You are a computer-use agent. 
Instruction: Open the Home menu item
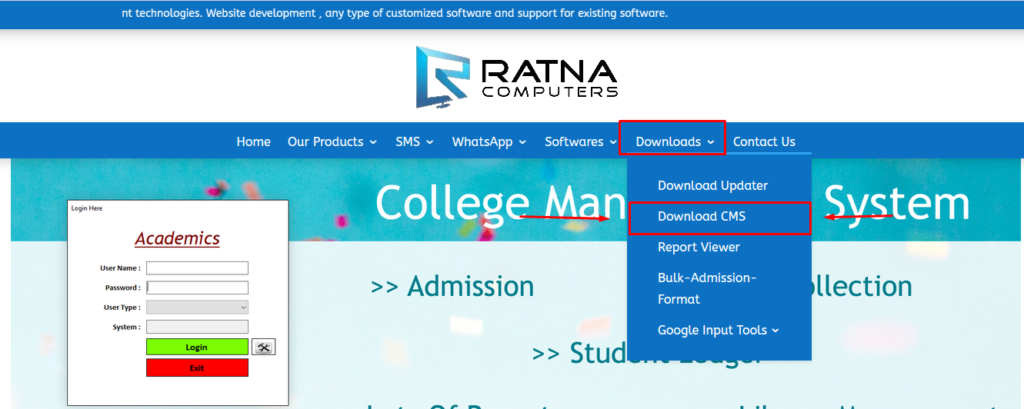tap(253, 142)
